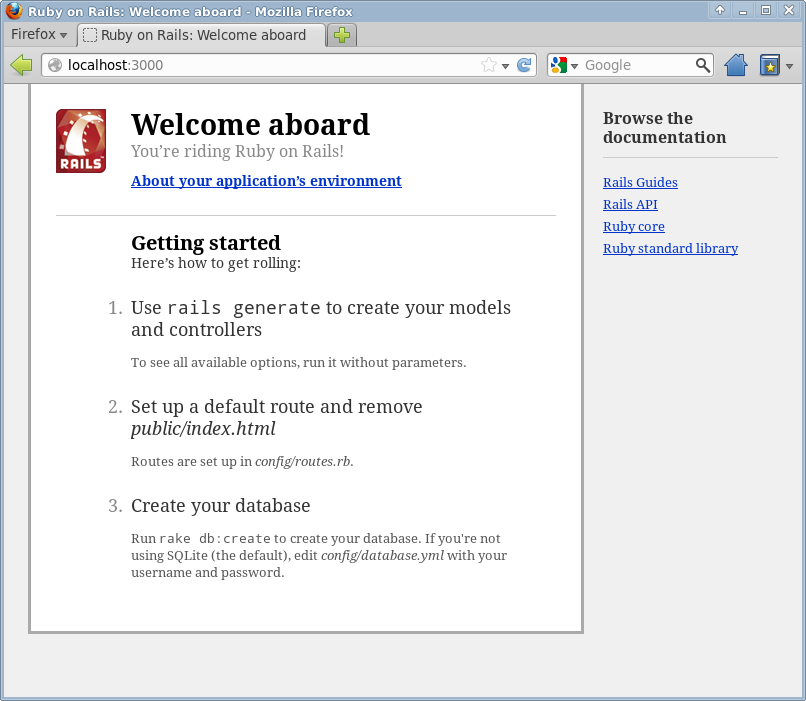Screen dimensions: 806x701
Task: Open a new tab with plus button
Action: pyautogui.click(x=342, y=35)
